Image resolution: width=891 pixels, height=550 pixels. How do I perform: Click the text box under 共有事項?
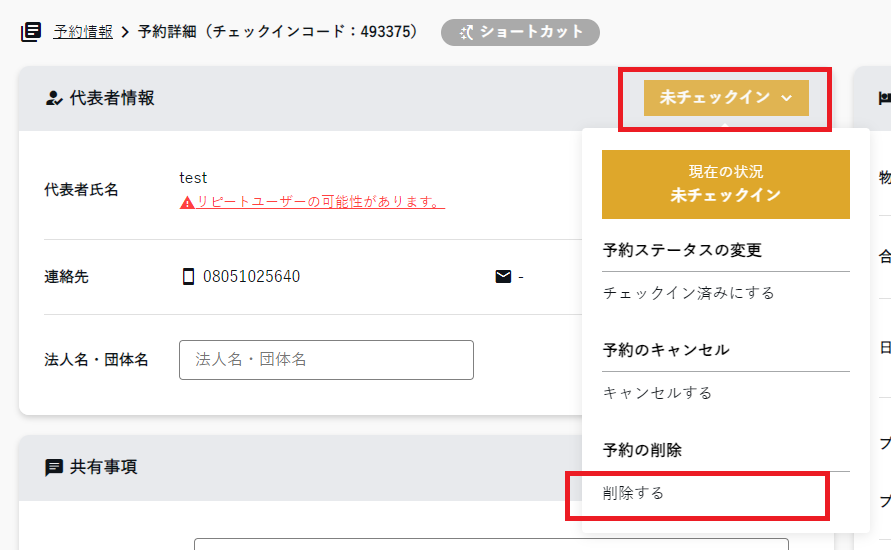490,544
